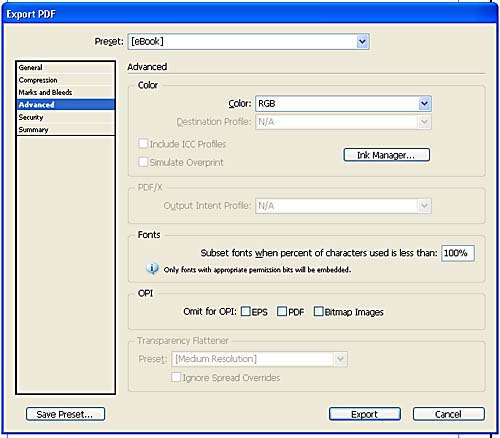Toggle Include ICC Profiles checkbox
This screenshot has width=500, height=438.
click(x=143, y=144)
